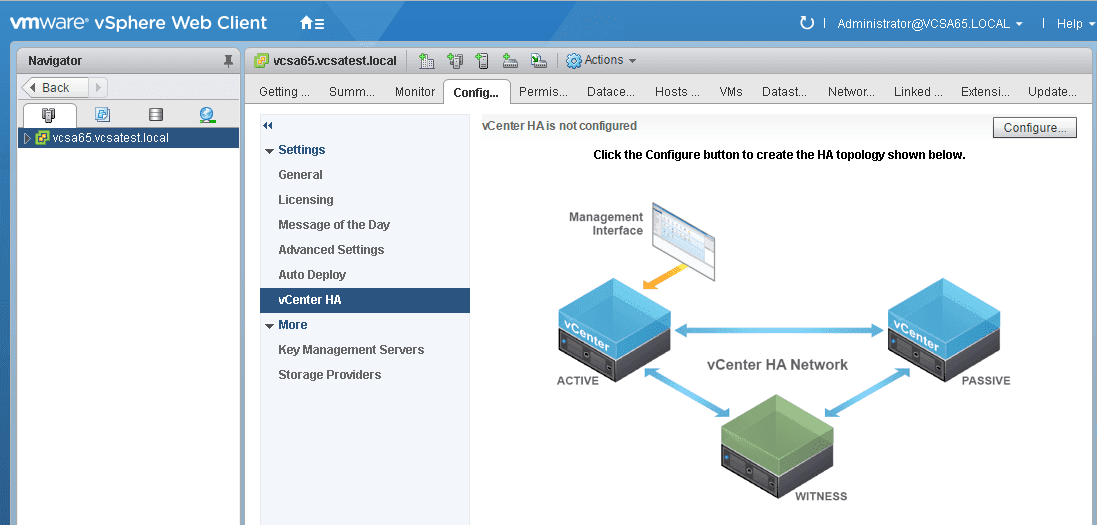This screenshot has height=525, width=1097.
Task: Select the Configure tab
Action: pyautogui.click(x=476, y=92)
